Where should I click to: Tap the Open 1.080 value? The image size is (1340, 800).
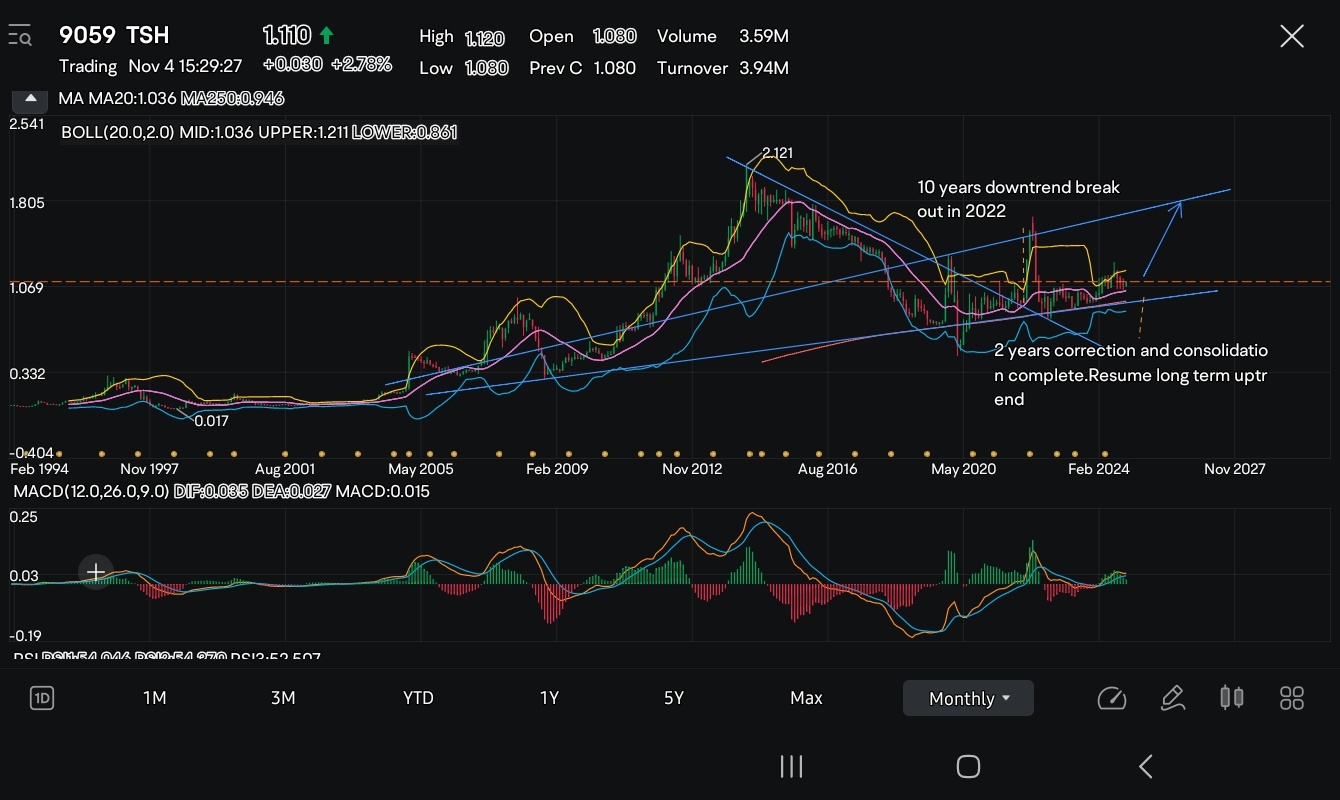614,36
